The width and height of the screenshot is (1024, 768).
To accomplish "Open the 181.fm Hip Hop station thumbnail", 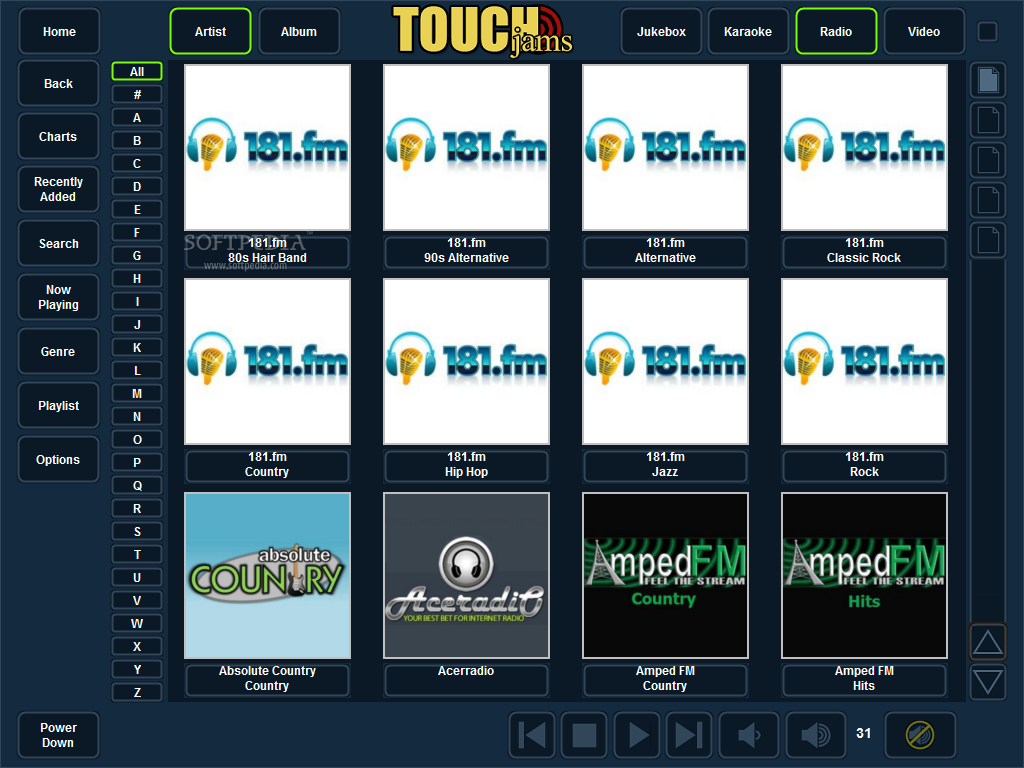I will point(466,362).
